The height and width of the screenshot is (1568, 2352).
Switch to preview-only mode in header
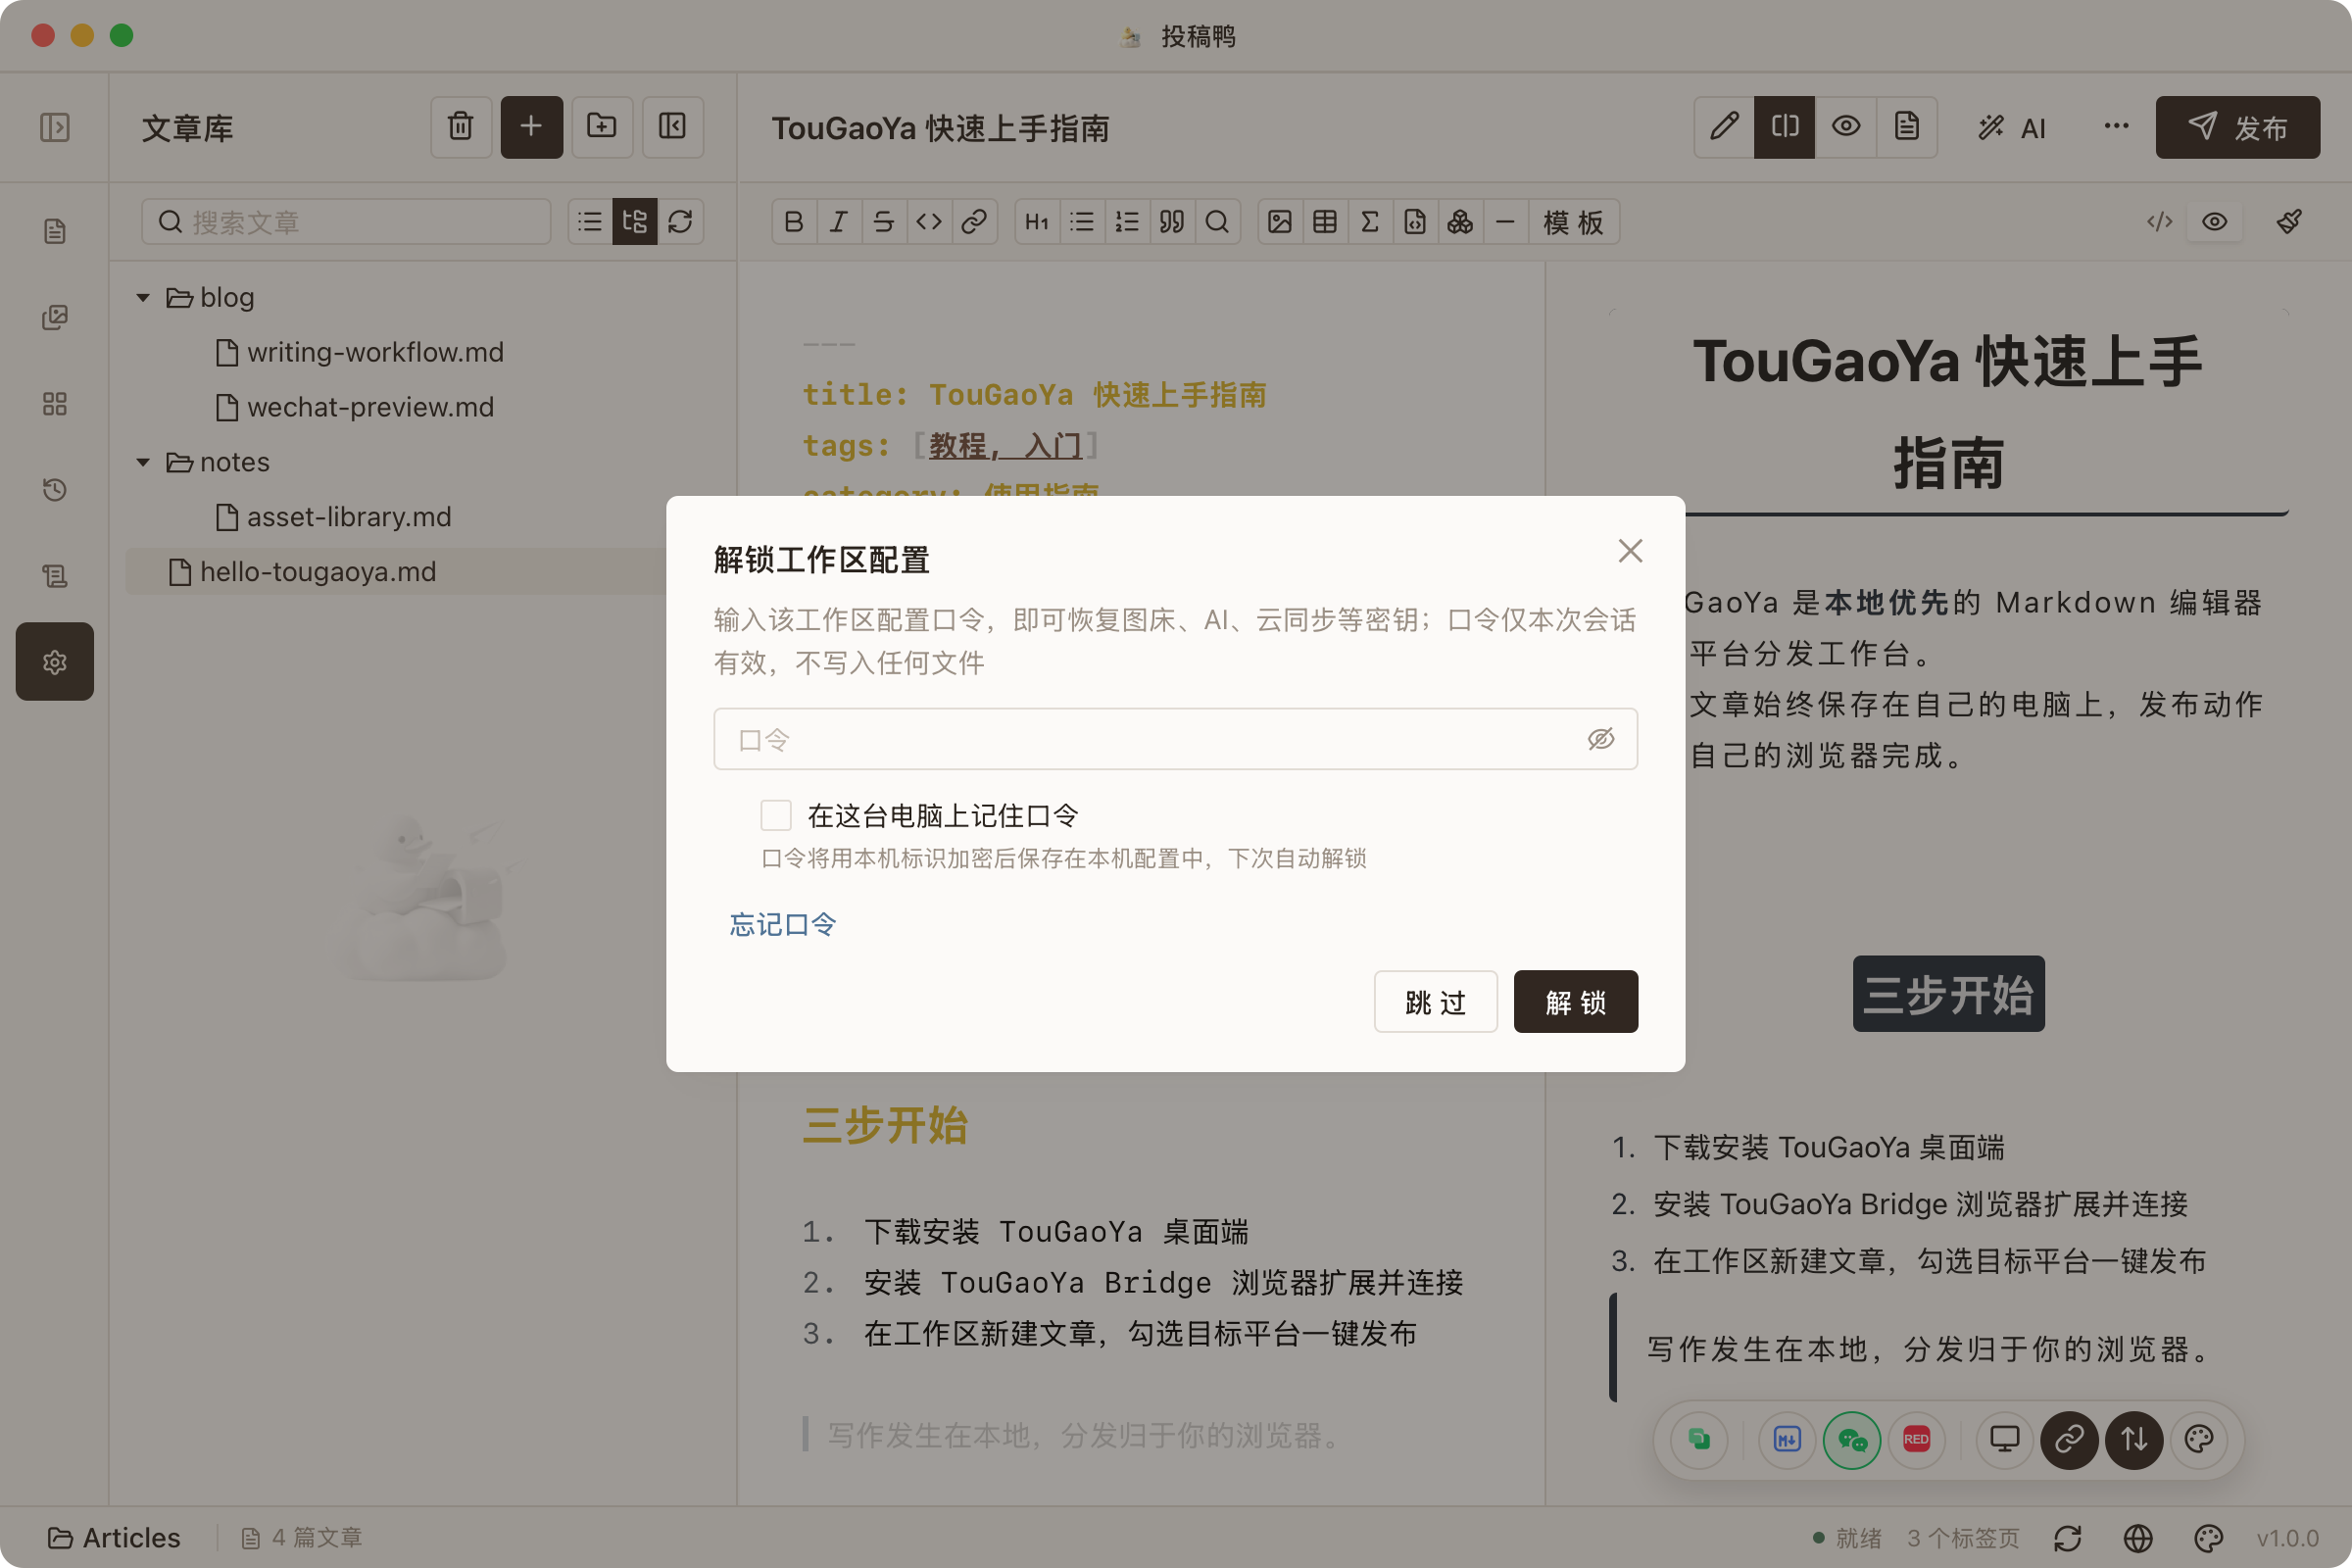[1846, 127]
